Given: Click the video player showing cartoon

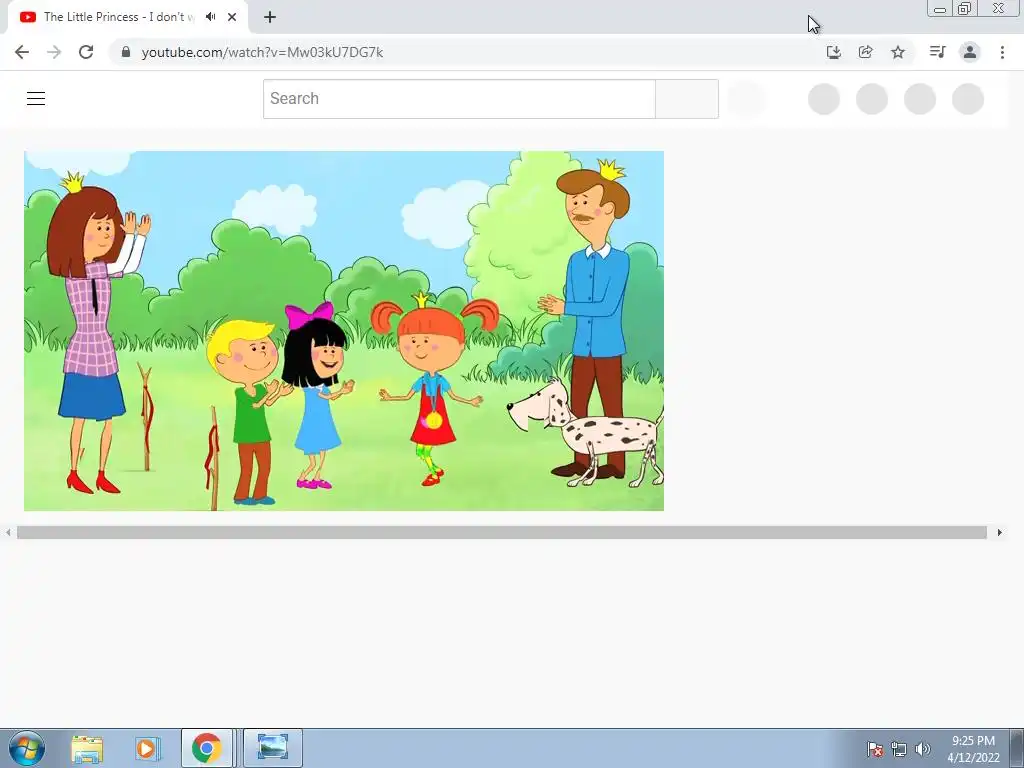Looking at the screenshot, I should tap(344, 330).
